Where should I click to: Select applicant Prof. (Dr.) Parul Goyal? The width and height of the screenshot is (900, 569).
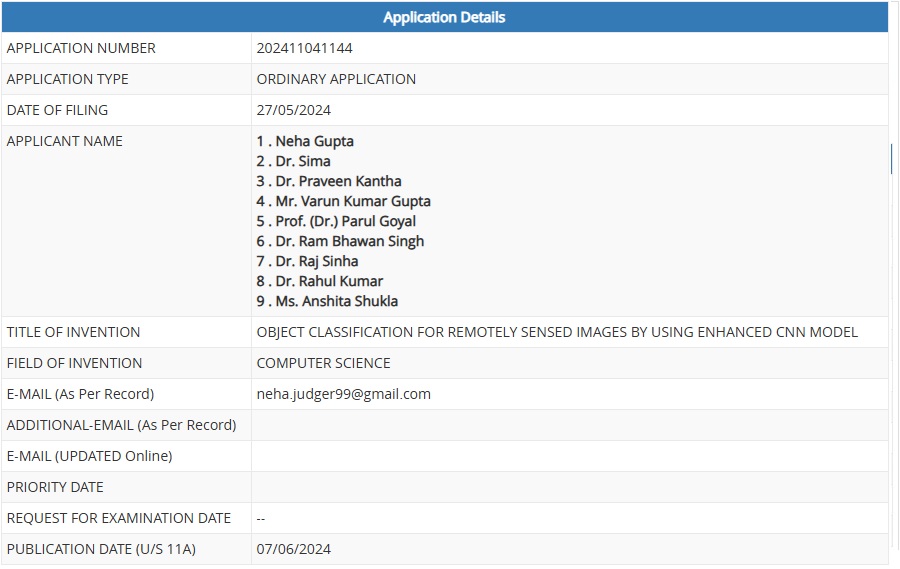point(336,221)
